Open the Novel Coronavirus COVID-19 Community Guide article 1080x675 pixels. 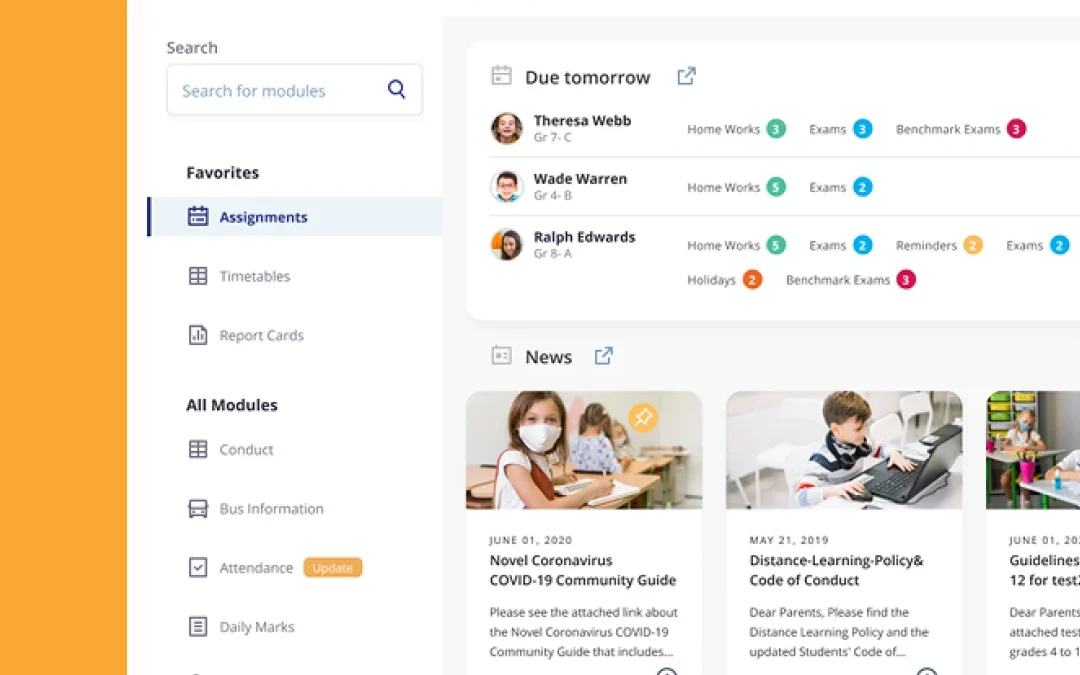coord(583,570)
